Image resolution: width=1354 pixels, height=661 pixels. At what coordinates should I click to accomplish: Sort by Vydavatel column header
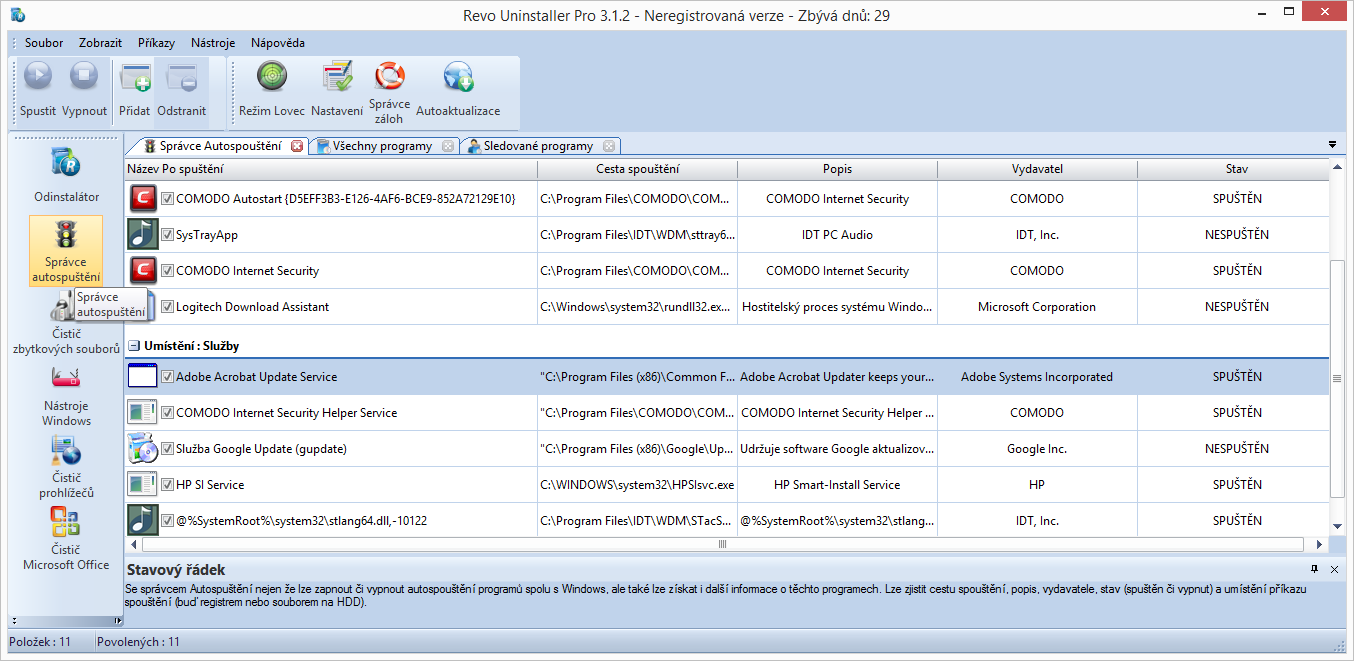[x=1037, y=169]
